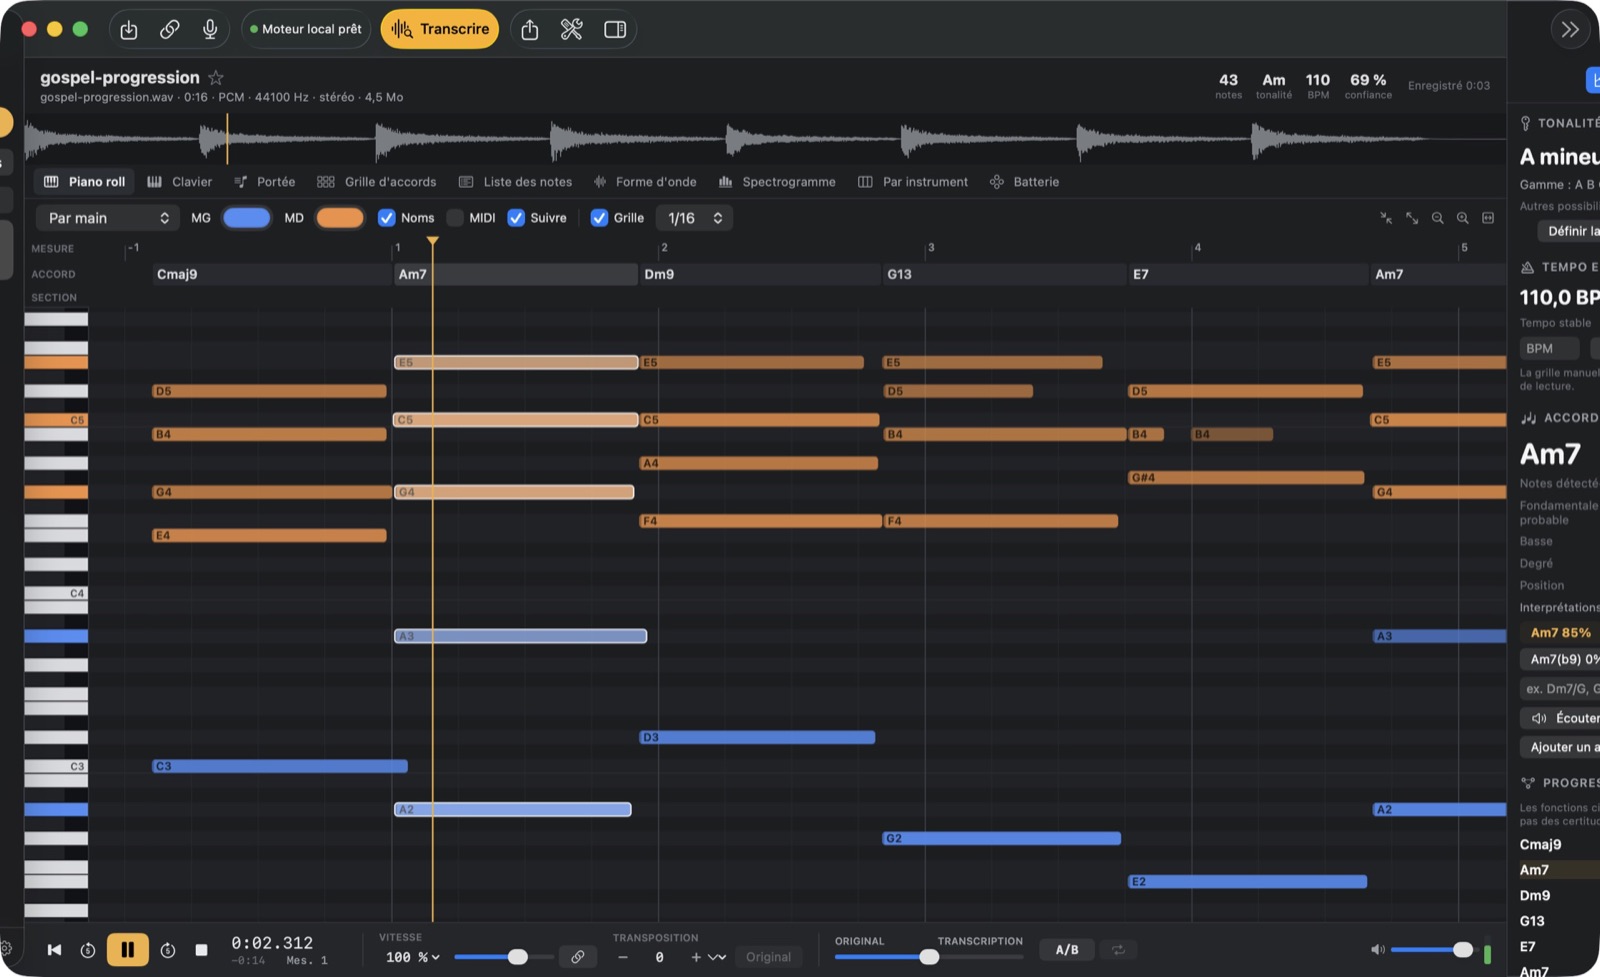The height and width of the screenshot is (977, 1600).
Task: Open the Batterie tab
Action: click(1024, 182)
